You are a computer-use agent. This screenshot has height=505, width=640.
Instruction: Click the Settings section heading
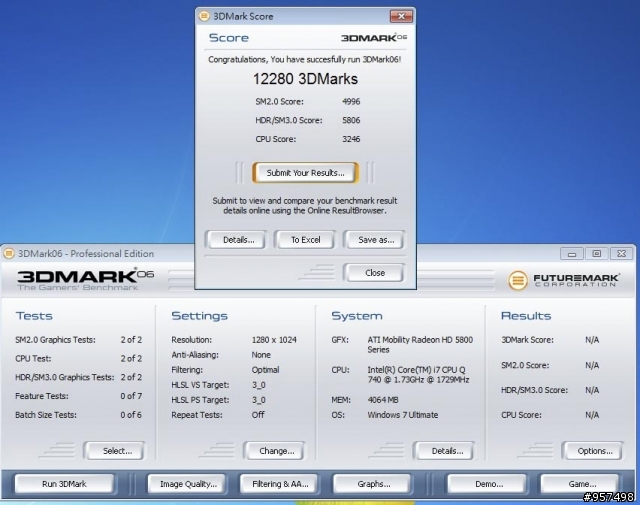tap(199, 316)
